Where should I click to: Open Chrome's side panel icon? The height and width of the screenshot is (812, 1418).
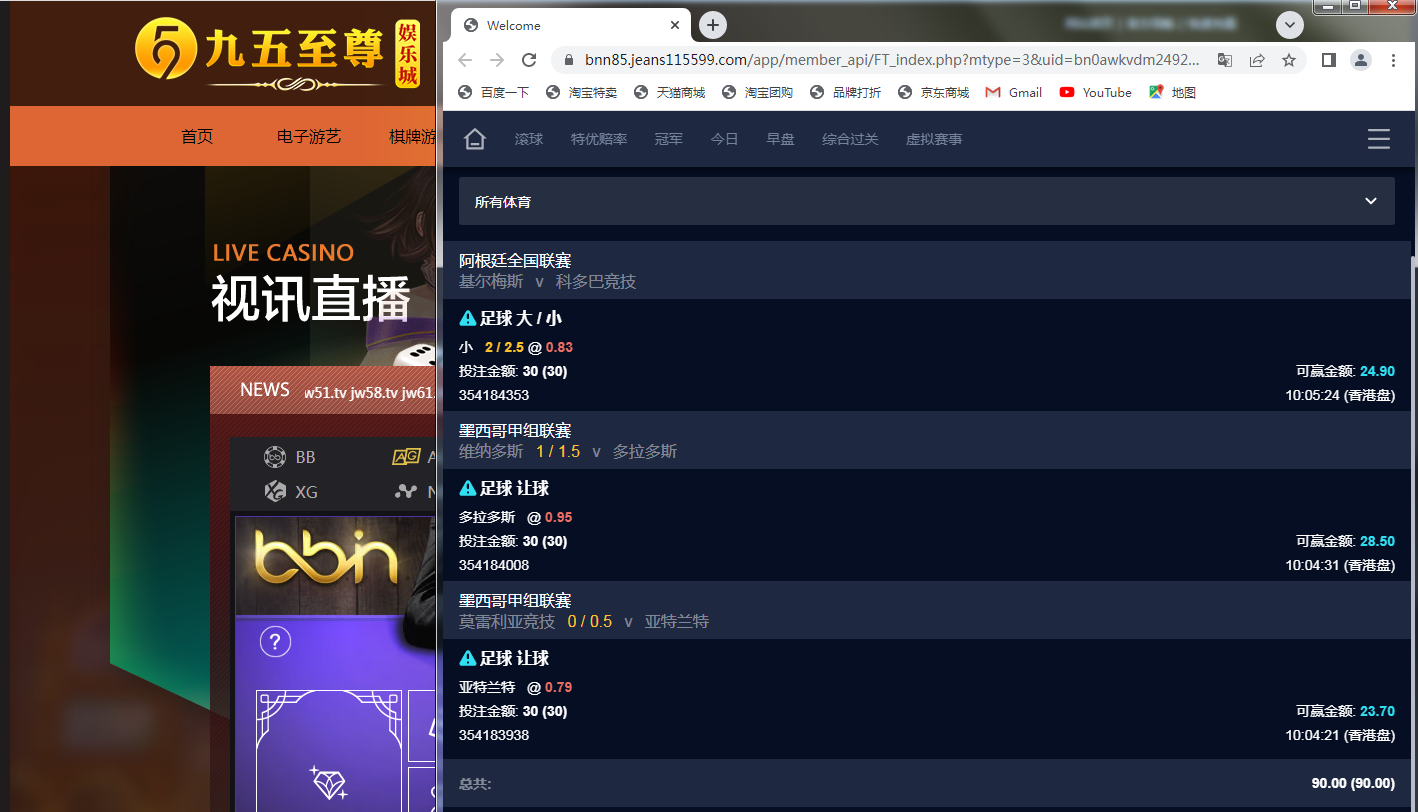point(1329,60)
